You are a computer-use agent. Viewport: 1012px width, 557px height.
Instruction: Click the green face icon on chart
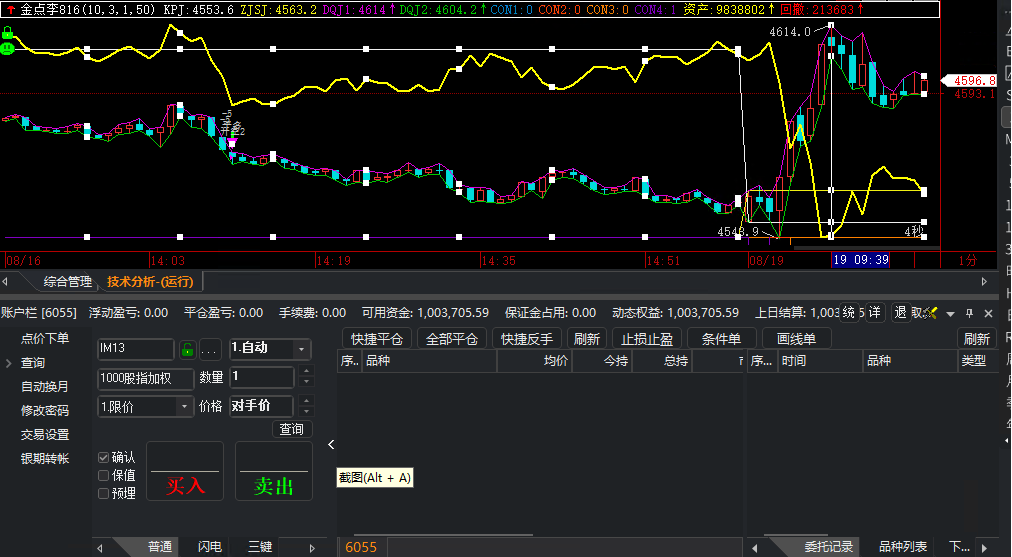point(7,48)
